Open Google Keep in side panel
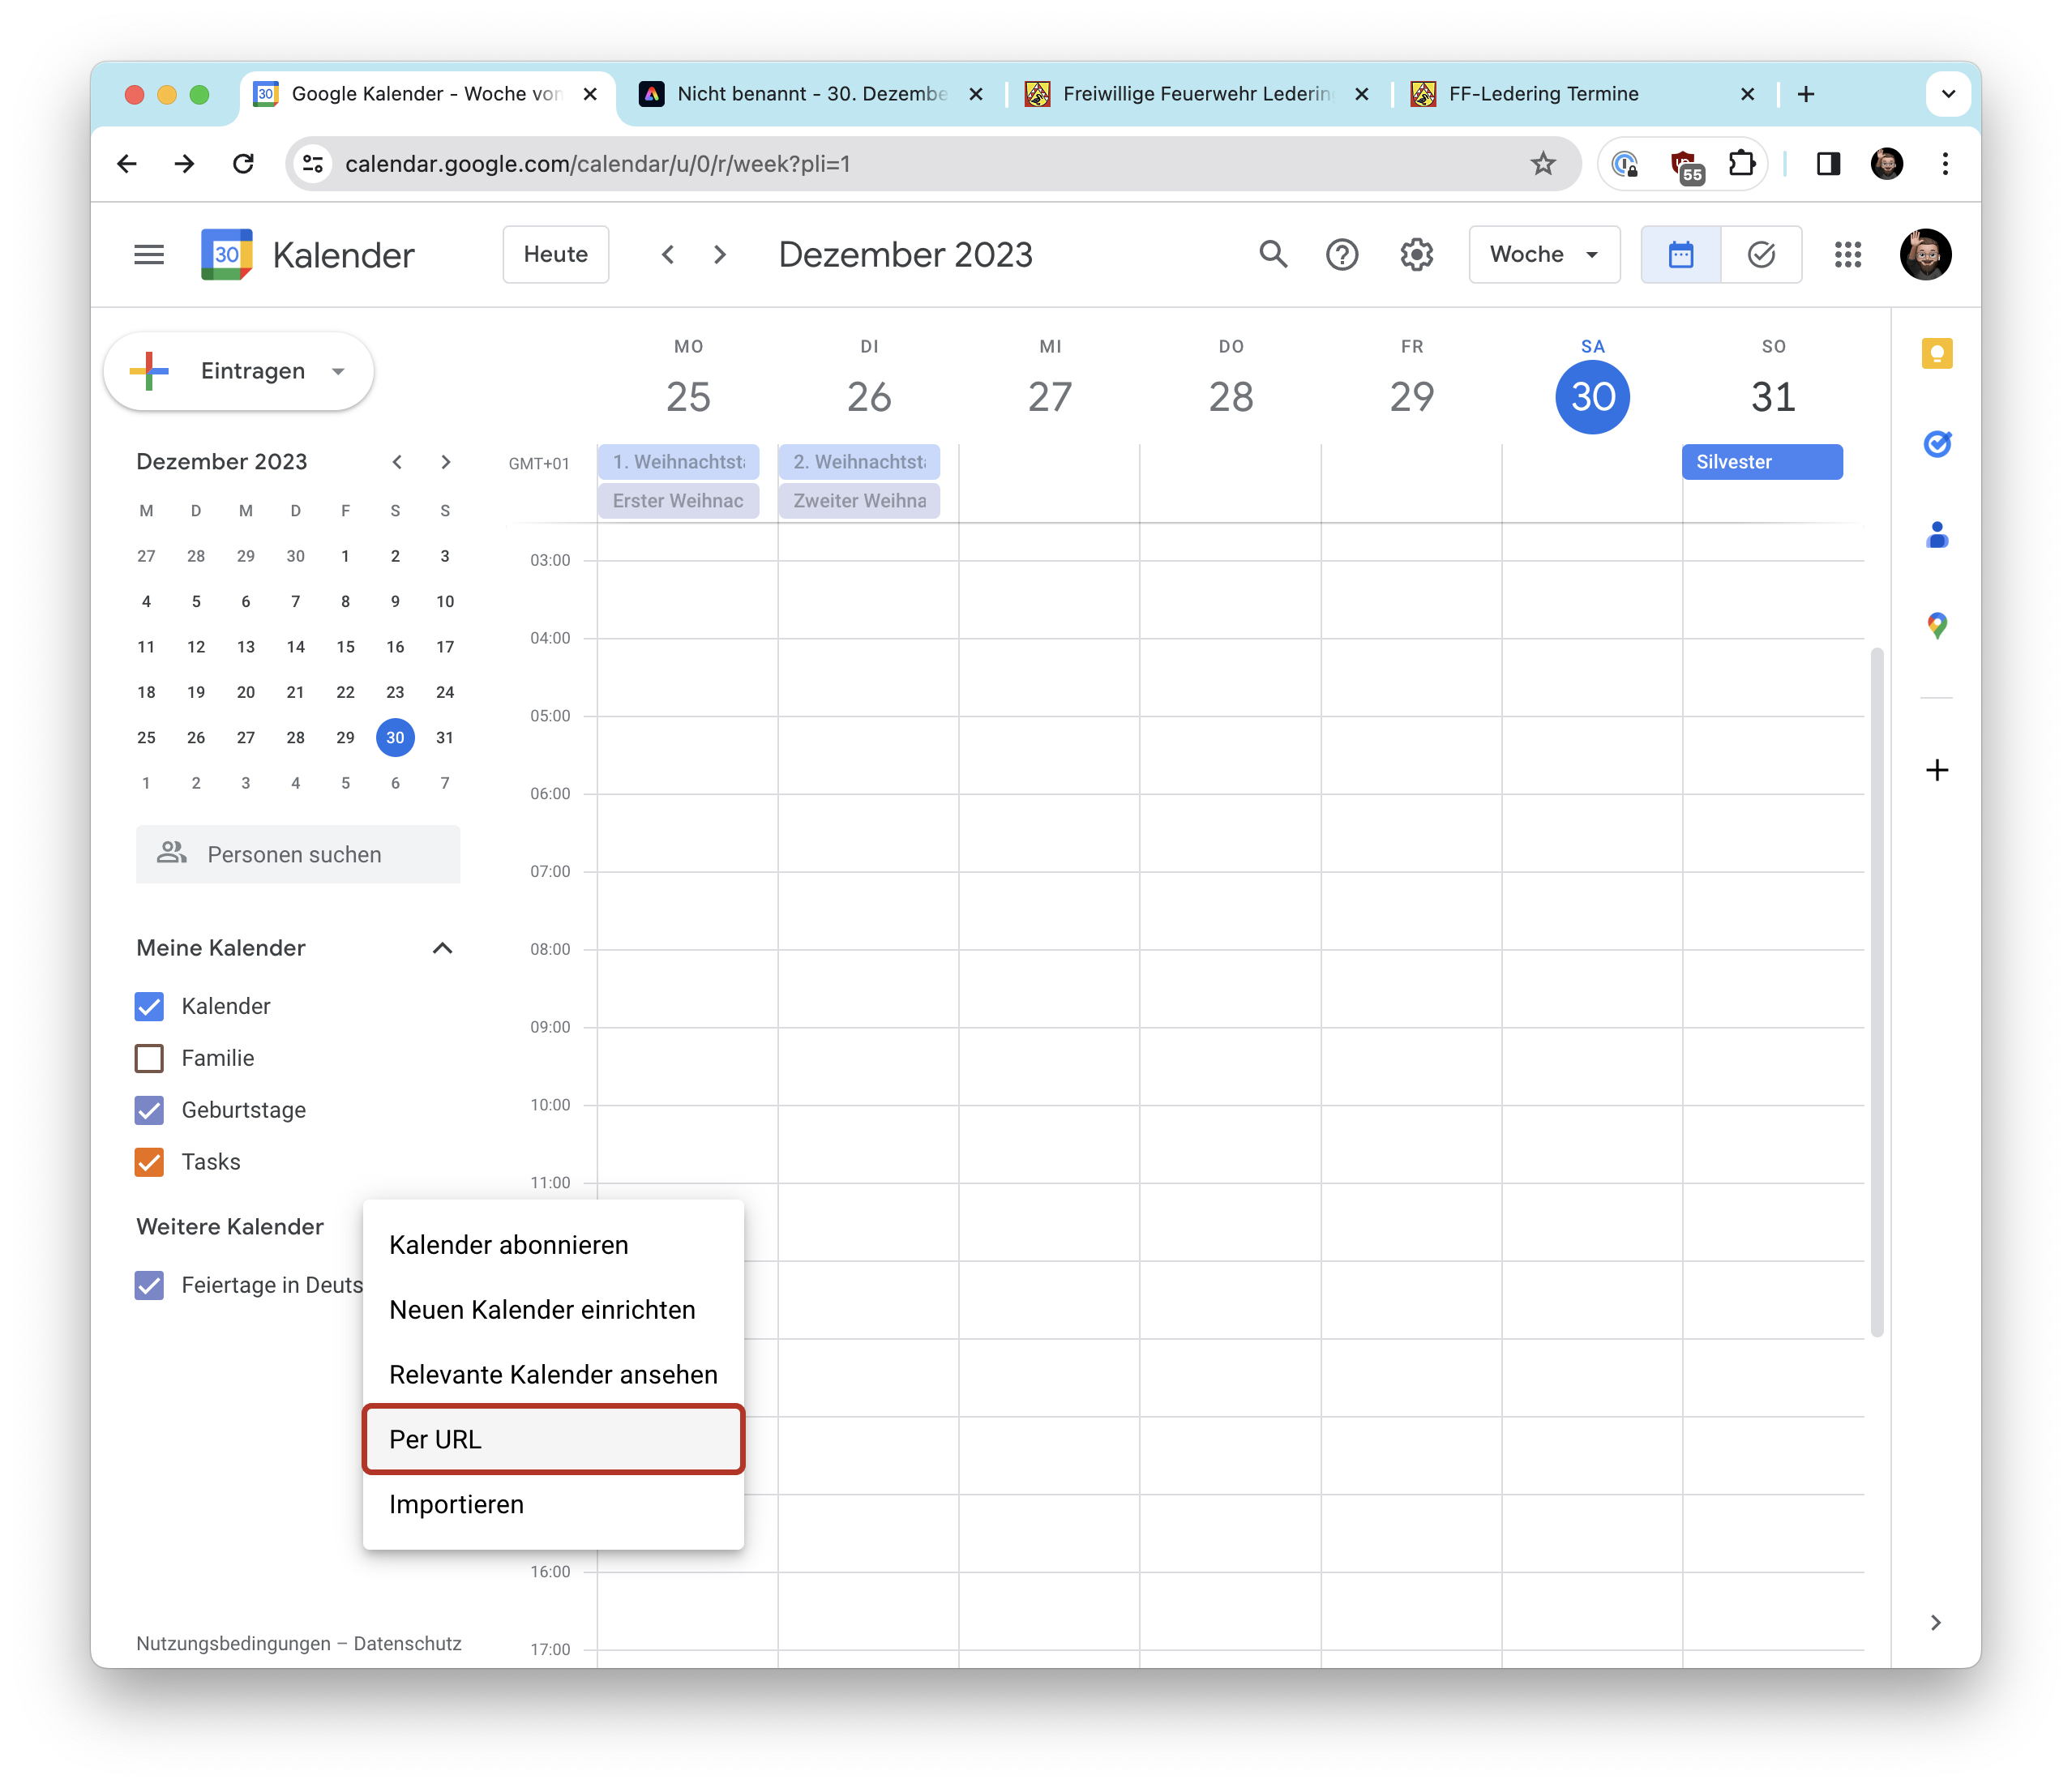2072x1788 pixels. (x=1937, y=353)
